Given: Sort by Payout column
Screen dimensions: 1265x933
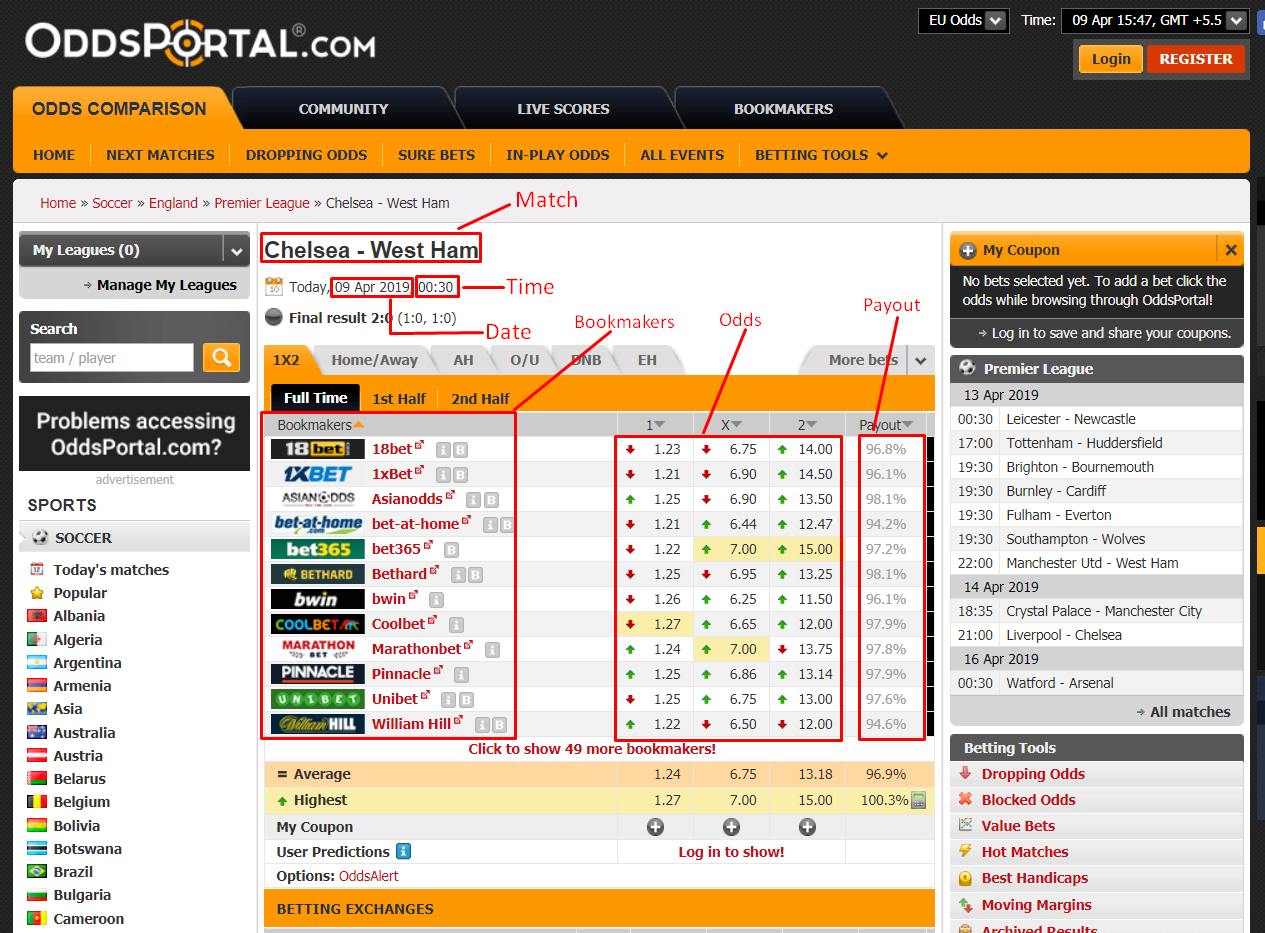Looking at the screenshot, I should click(x=886, y=425).
